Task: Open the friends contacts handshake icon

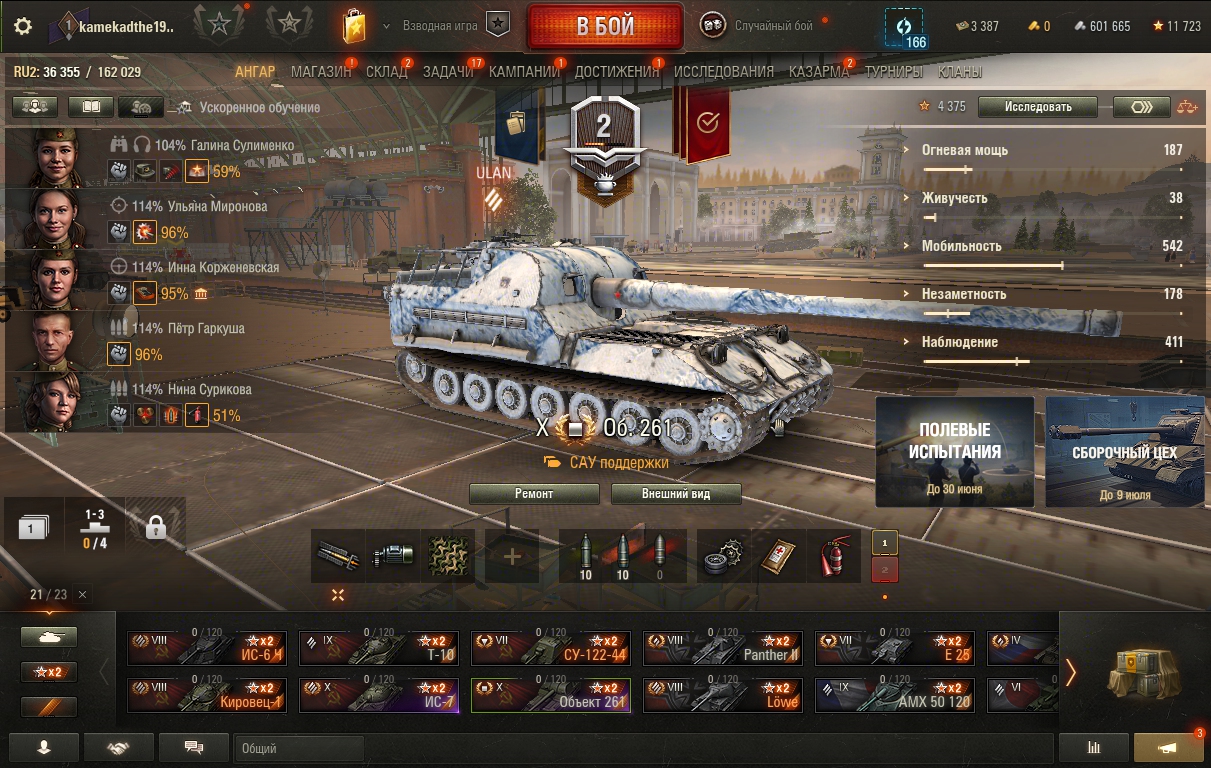Action: click(x=119, y=747)
